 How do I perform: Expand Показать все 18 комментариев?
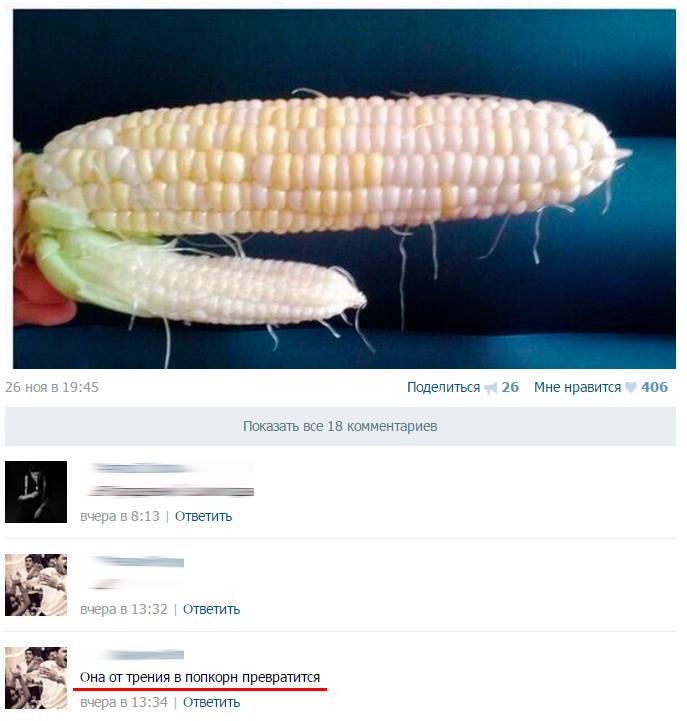[340, 426]
